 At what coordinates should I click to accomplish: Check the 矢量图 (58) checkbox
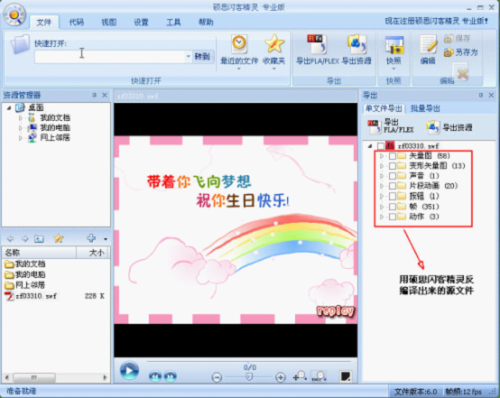[x=392, y=156]
